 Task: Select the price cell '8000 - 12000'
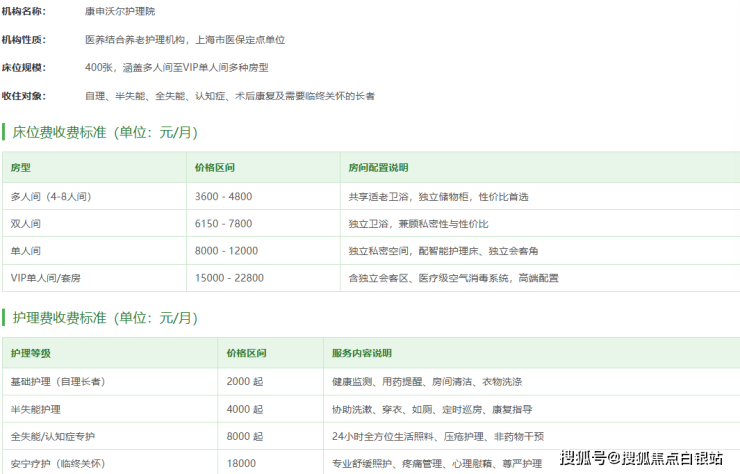tap(263, 251)
